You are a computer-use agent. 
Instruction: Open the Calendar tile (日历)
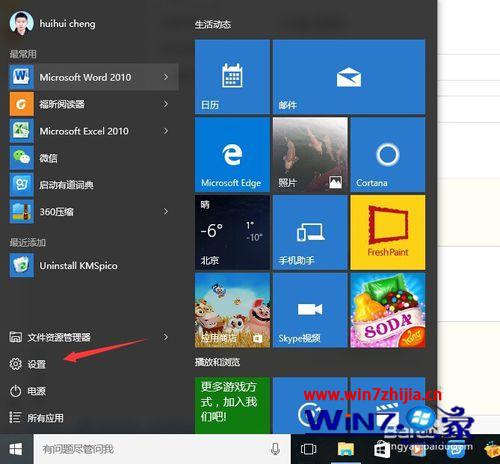pos(232,77)
